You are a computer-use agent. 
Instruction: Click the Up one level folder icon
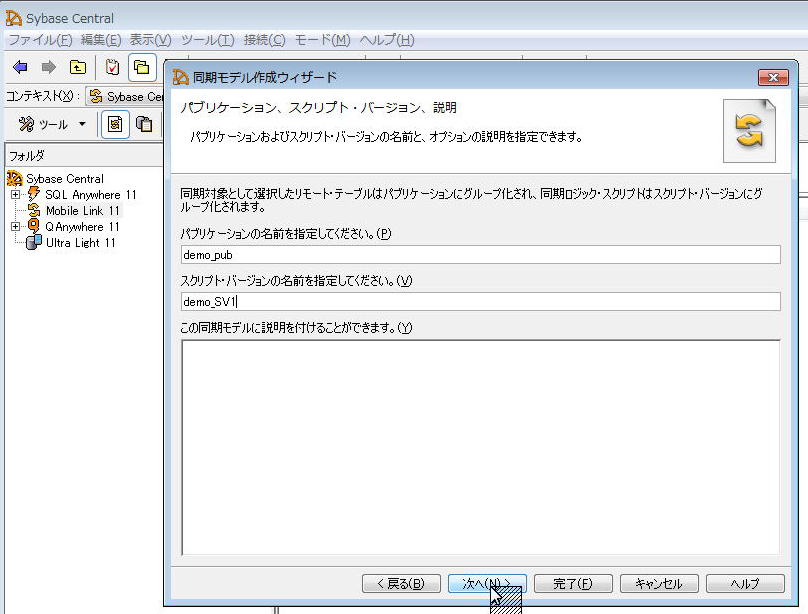[x=77, y=68]
